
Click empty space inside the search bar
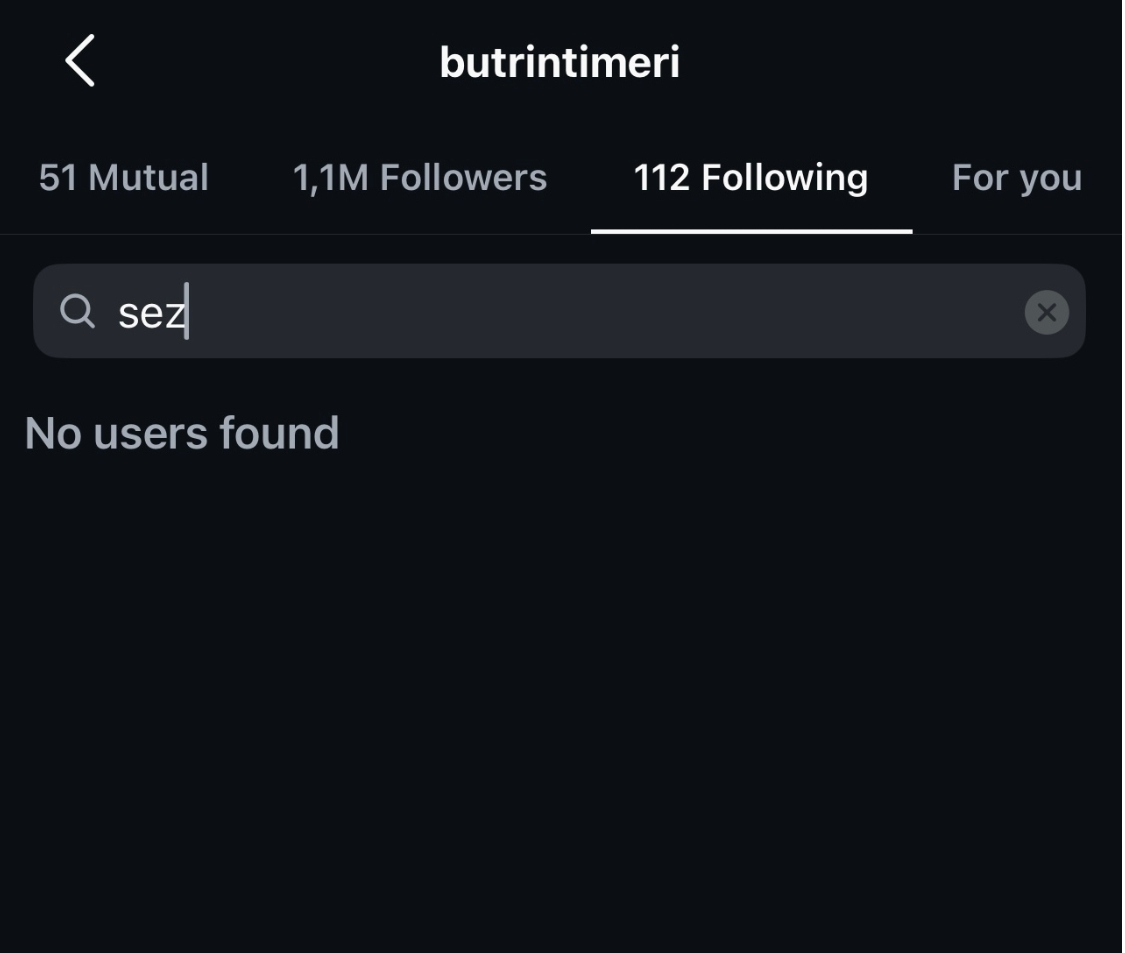pos(603,311)
